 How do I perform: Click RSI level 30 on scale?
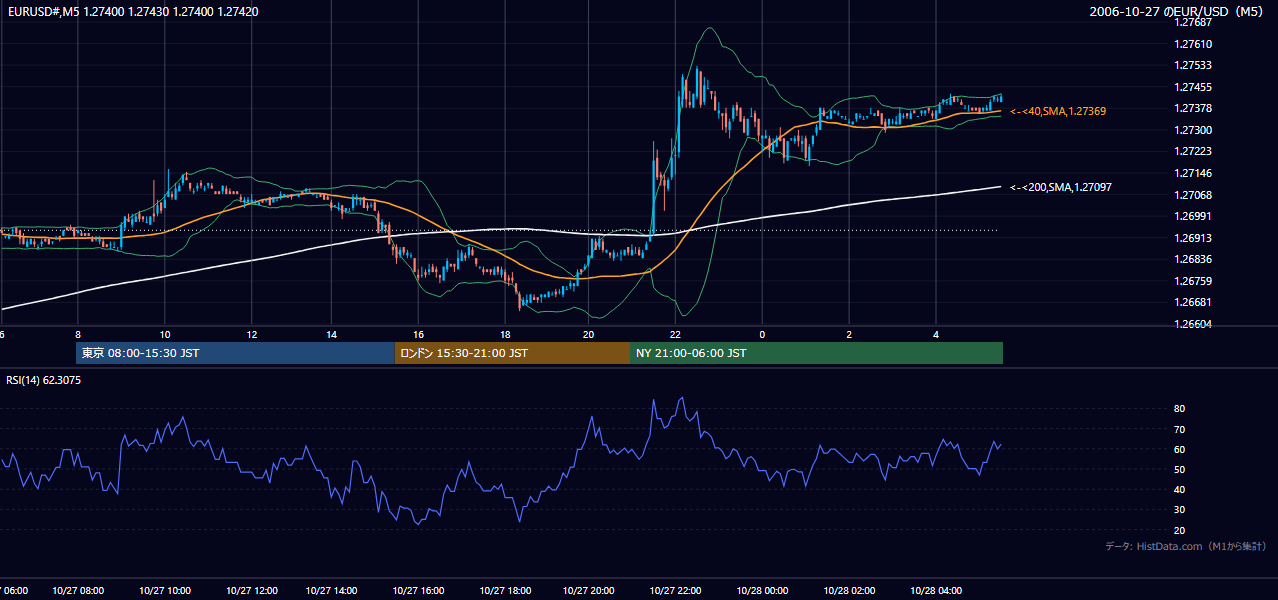tap(1179, 510)
